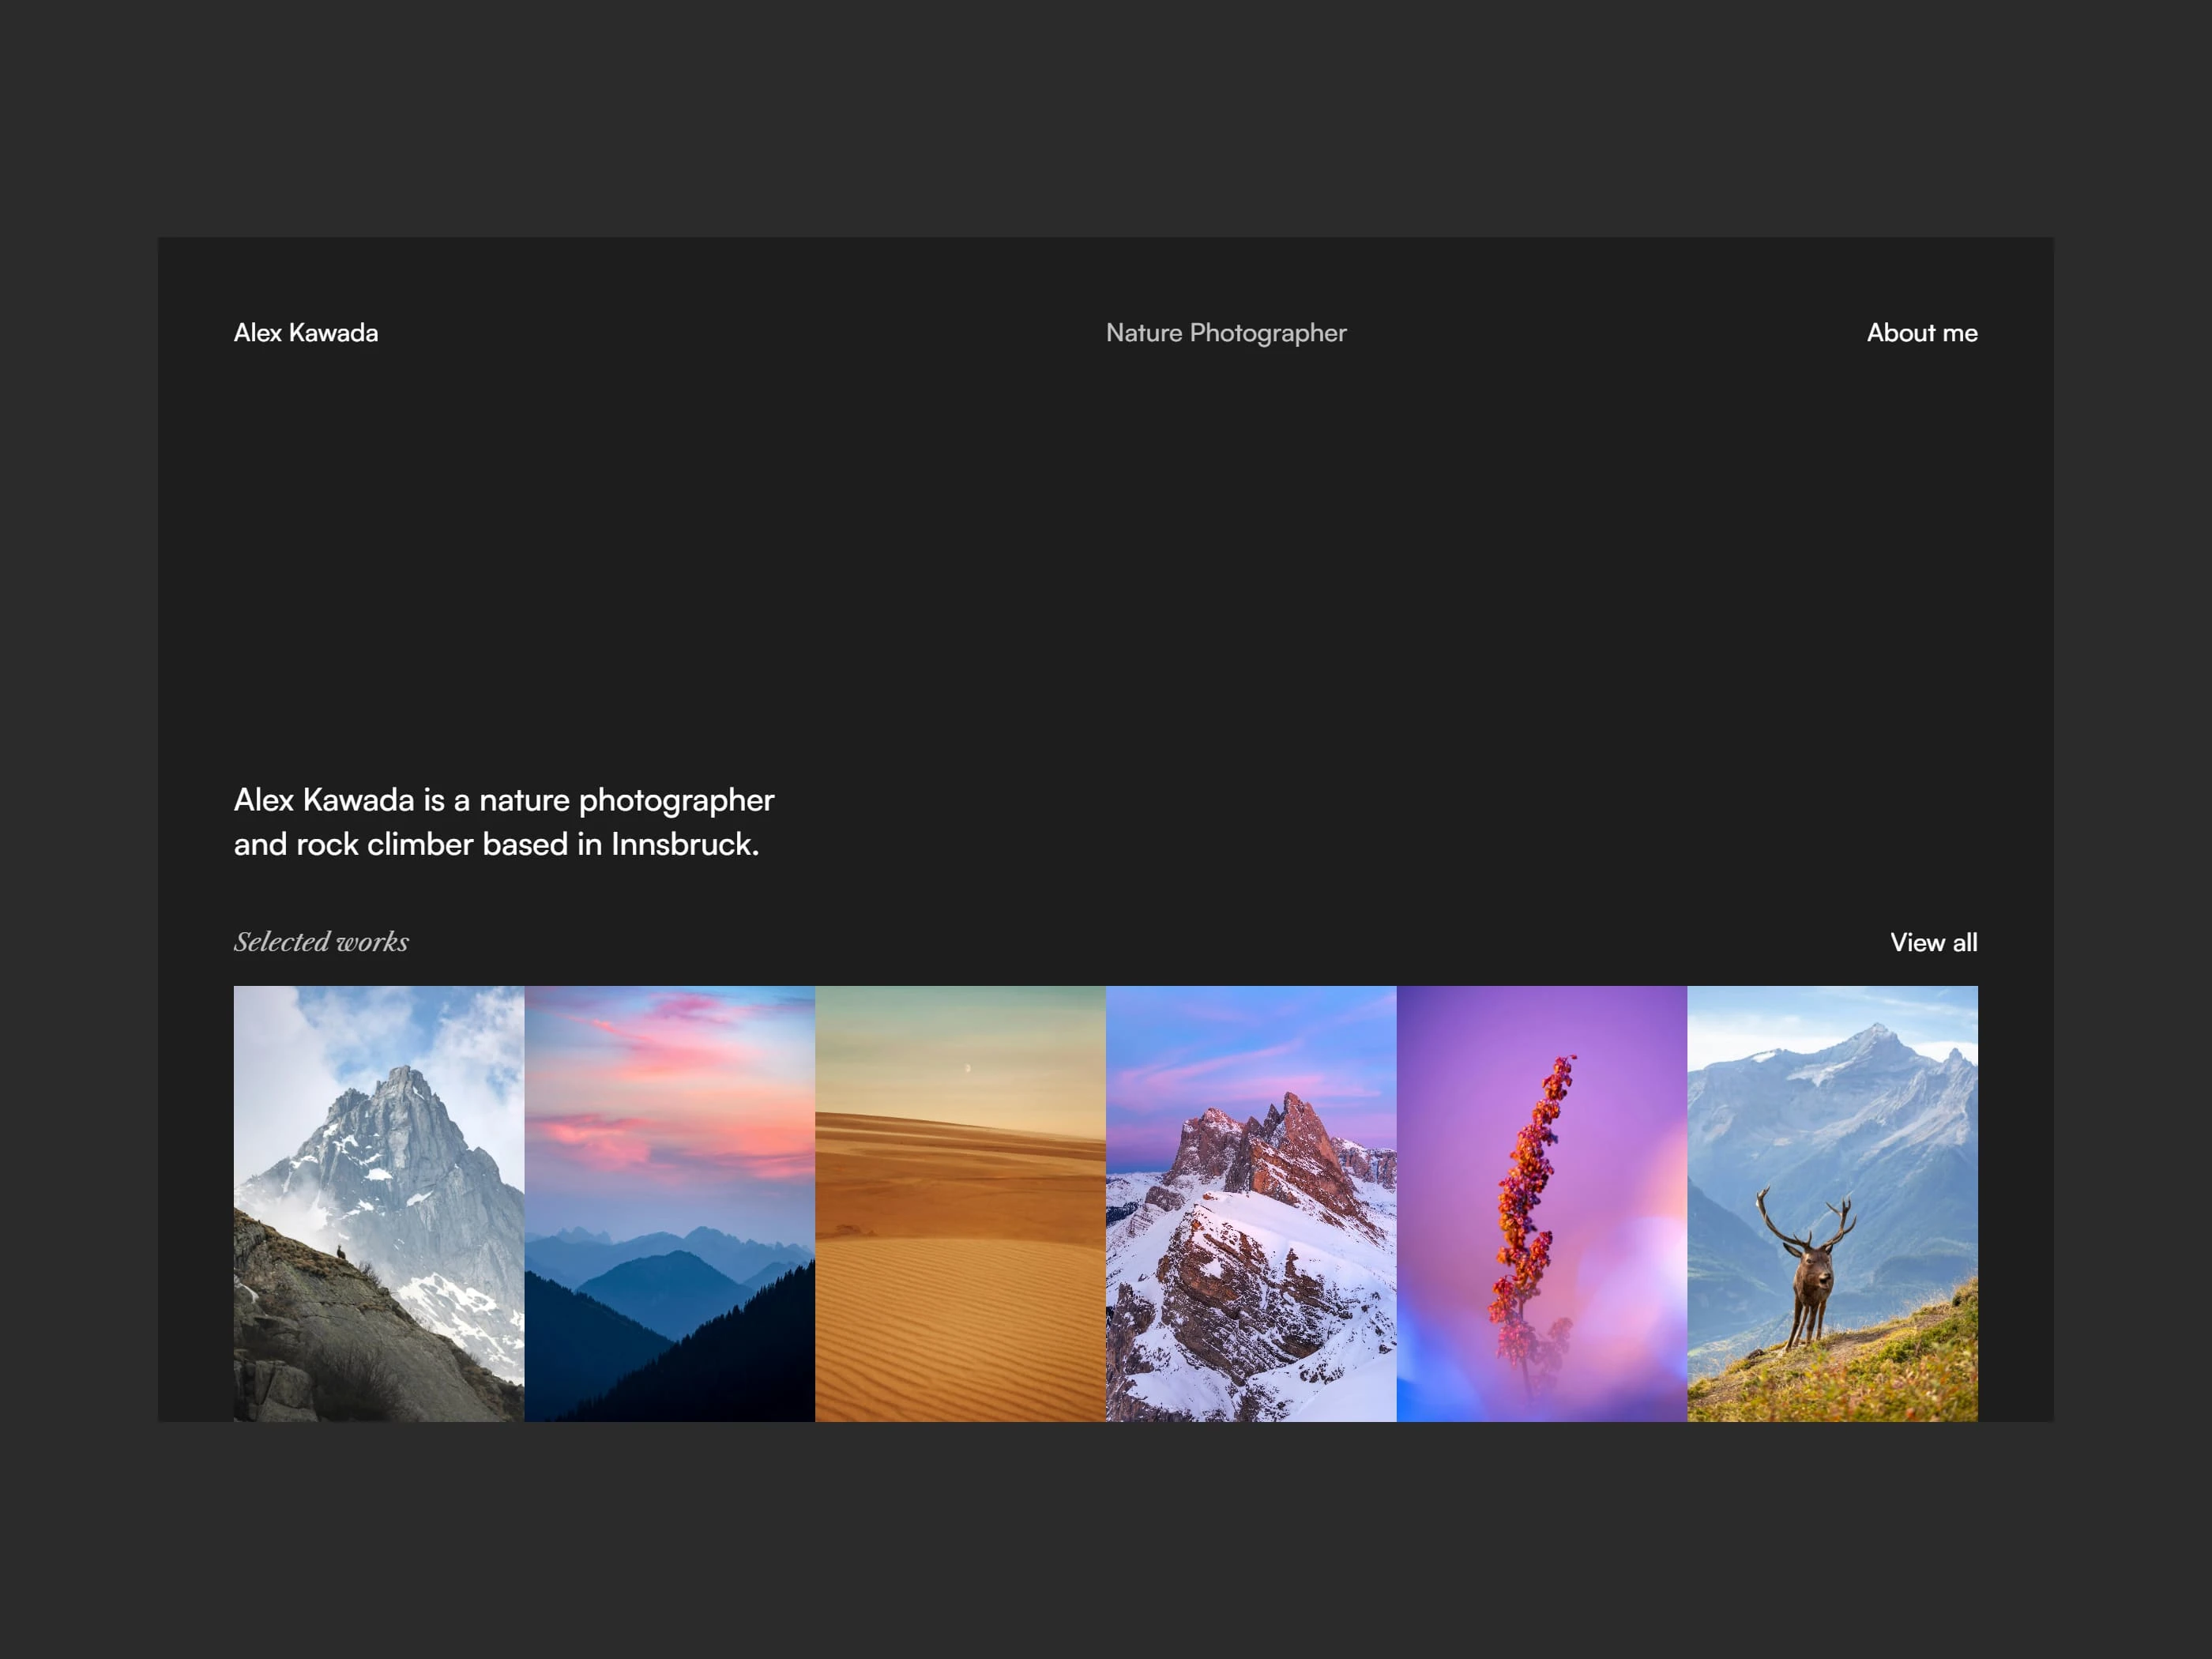Image resolution: width=2212 pixels, height=1659 pixels.
Task: Click the Alex Kawada site name
Action: coord(306,333)
